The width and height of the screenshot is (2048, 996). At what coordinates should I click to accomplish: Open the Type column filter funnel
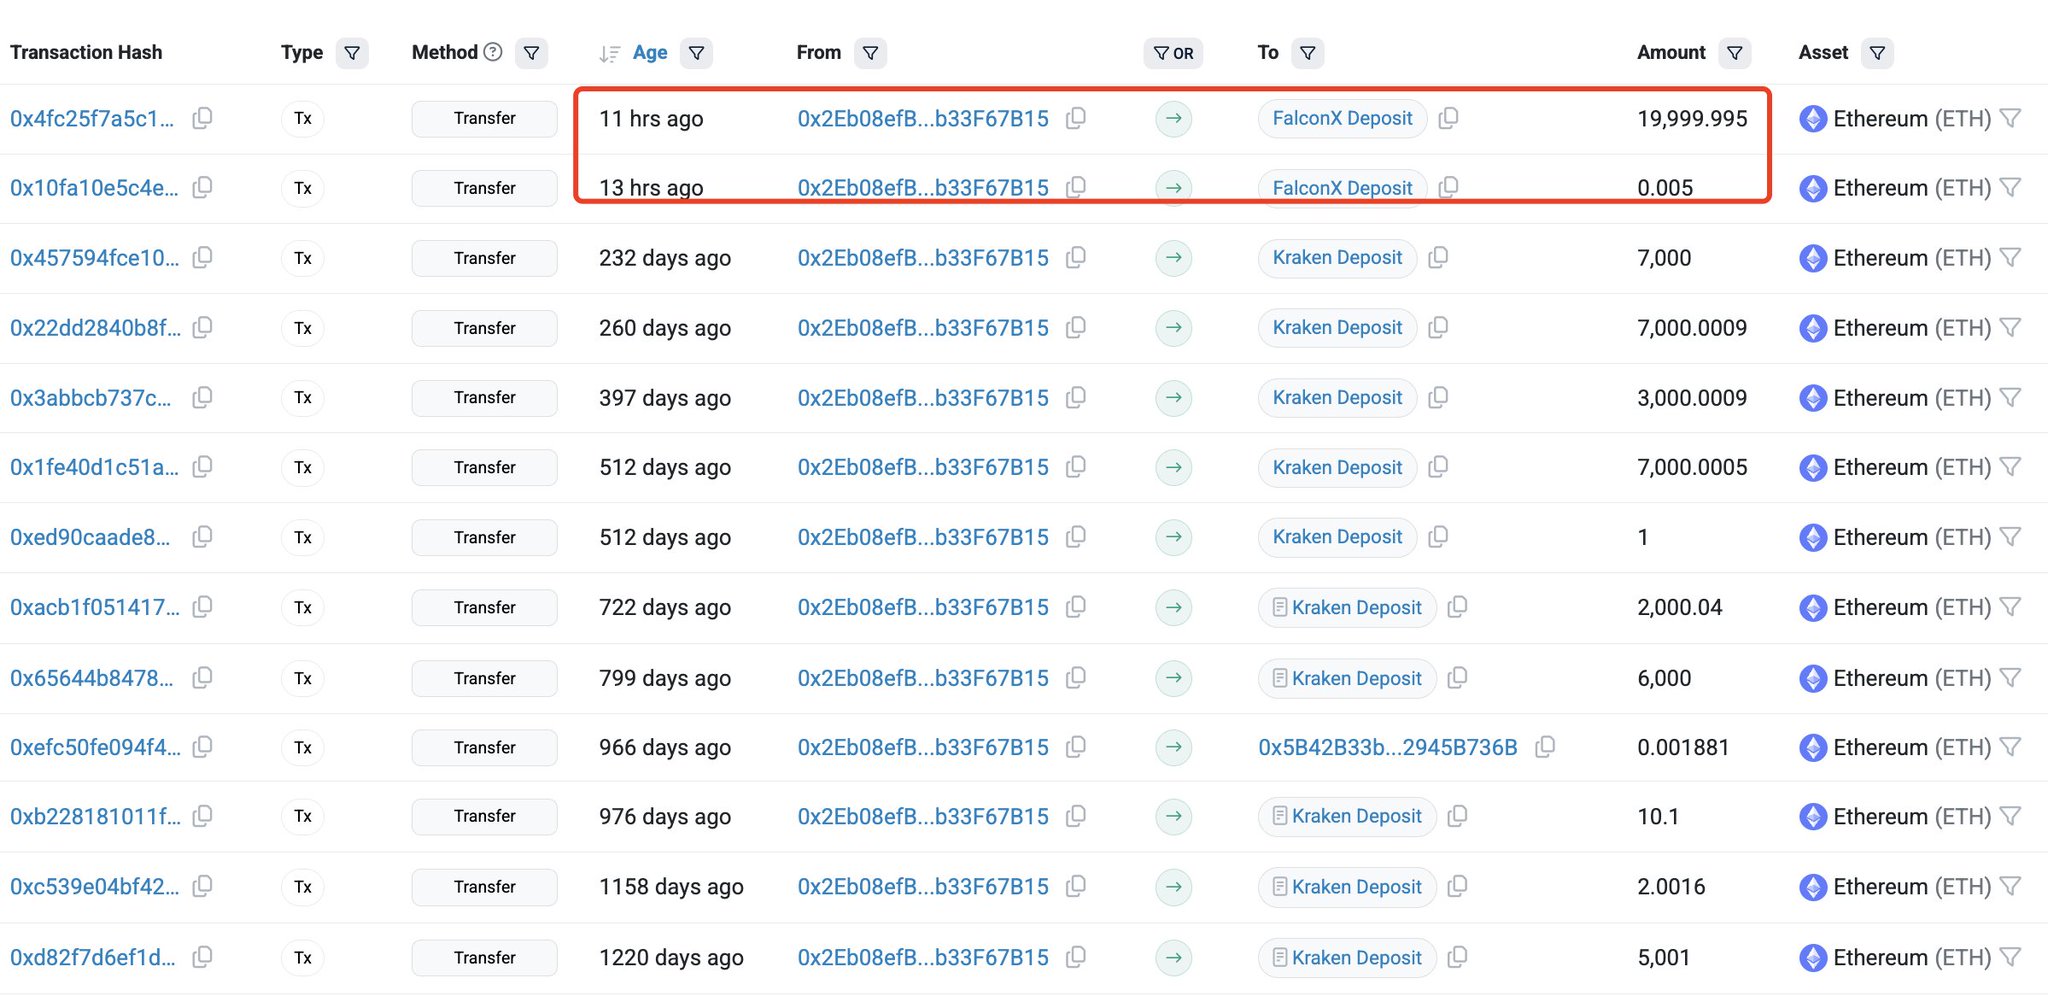coord(352,53)
